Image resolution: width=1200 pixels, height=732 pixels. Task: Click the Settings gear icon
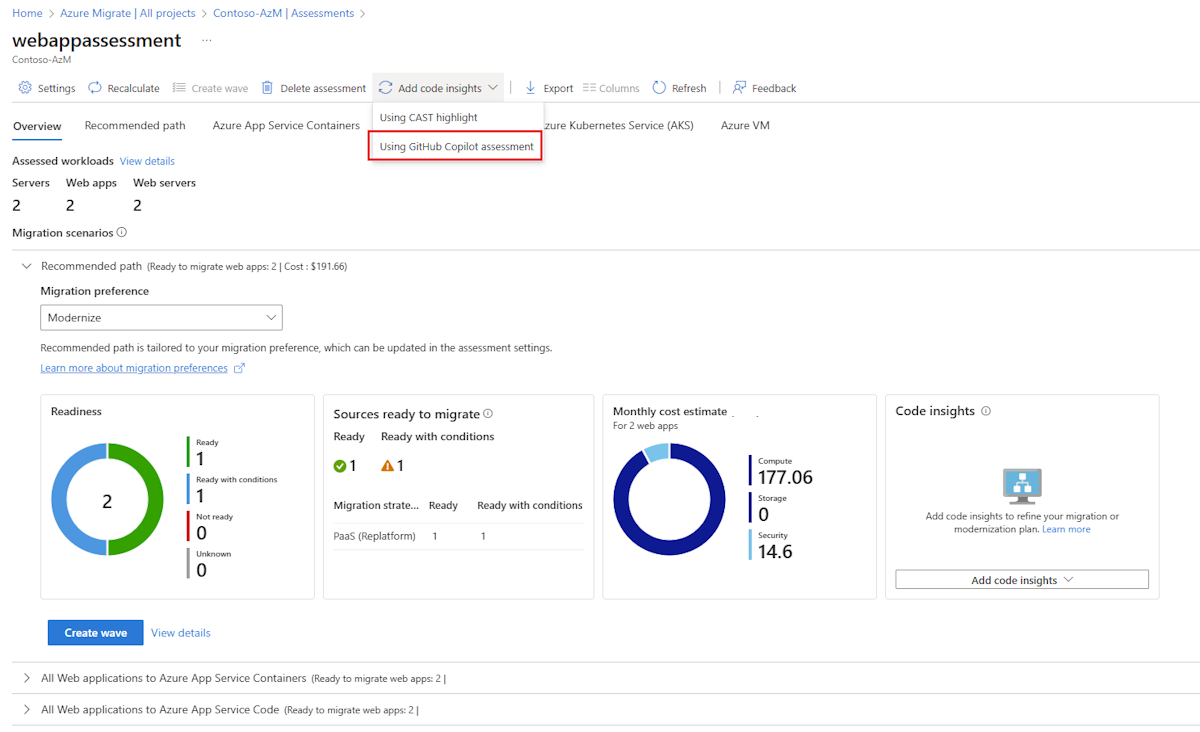(25, 88)
